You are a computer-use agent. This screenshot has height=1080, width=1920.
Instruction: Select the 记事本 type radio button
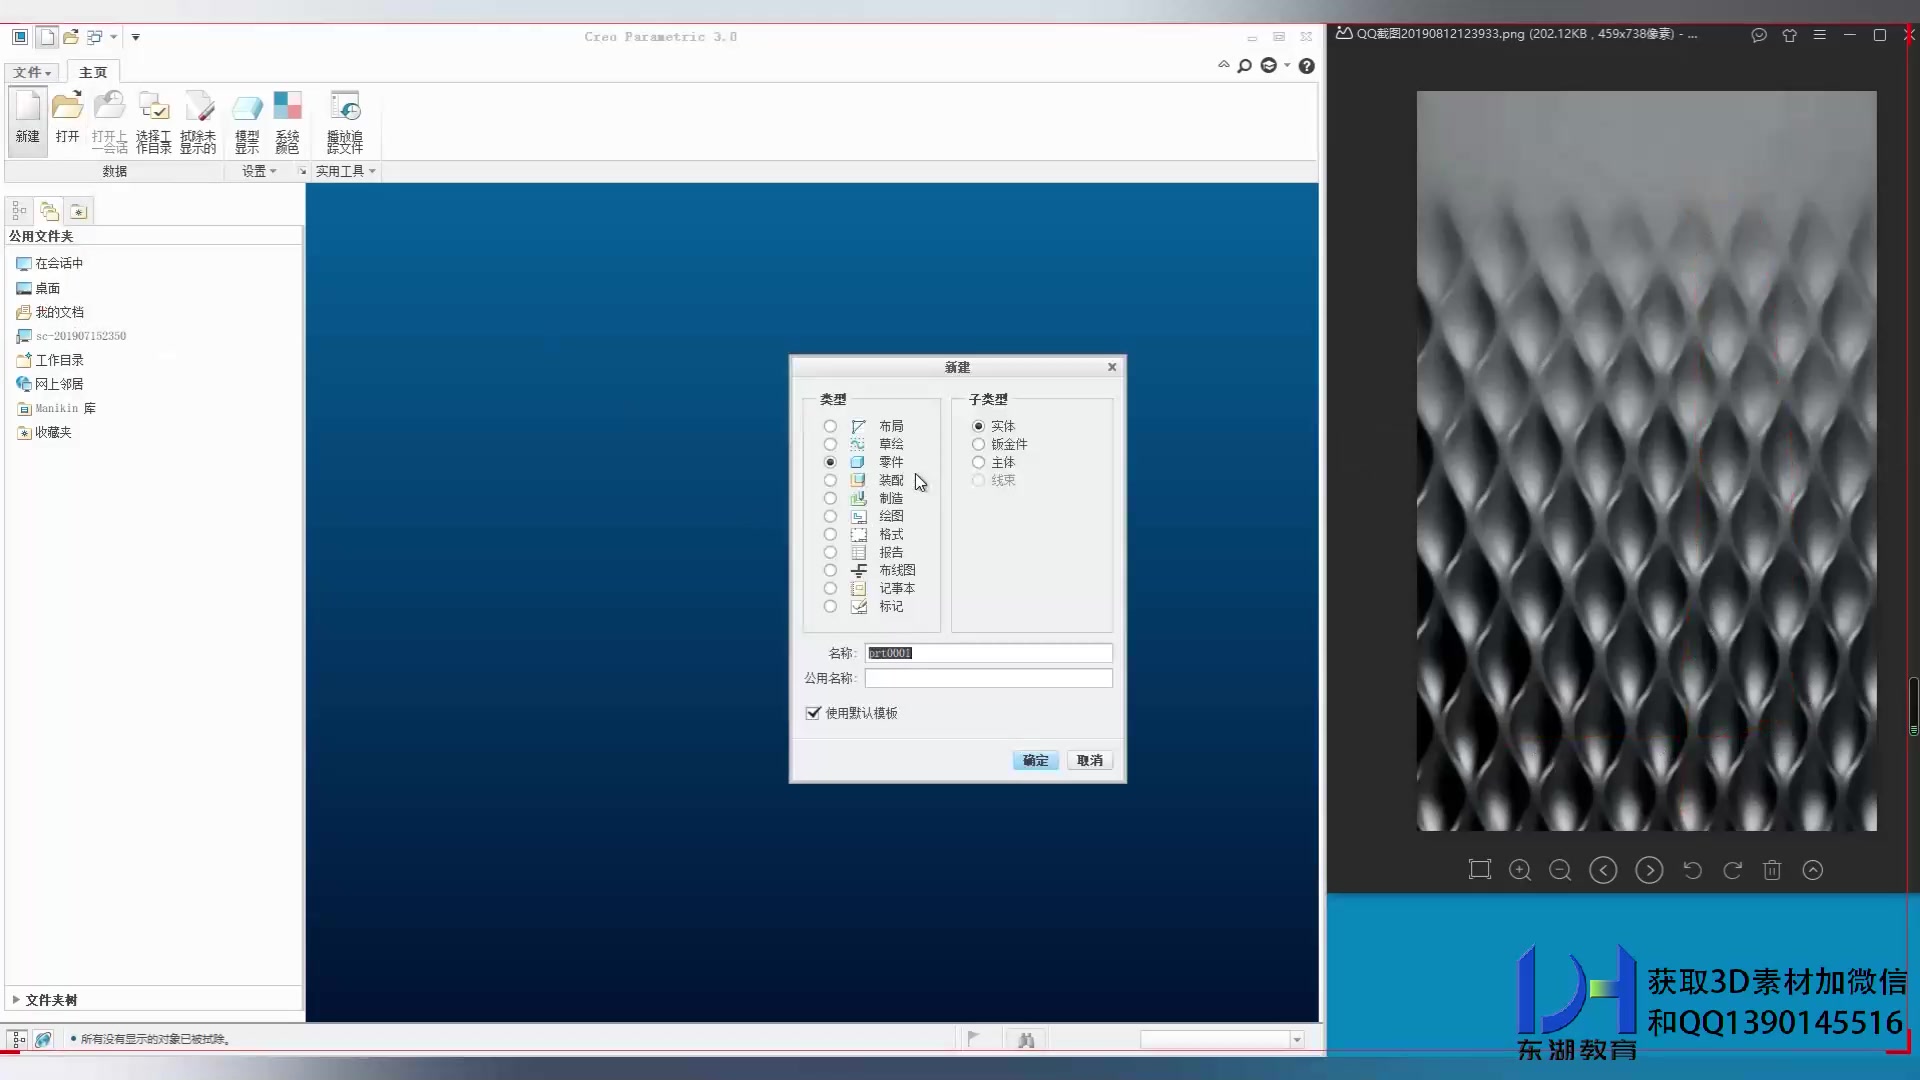(830, 588)
